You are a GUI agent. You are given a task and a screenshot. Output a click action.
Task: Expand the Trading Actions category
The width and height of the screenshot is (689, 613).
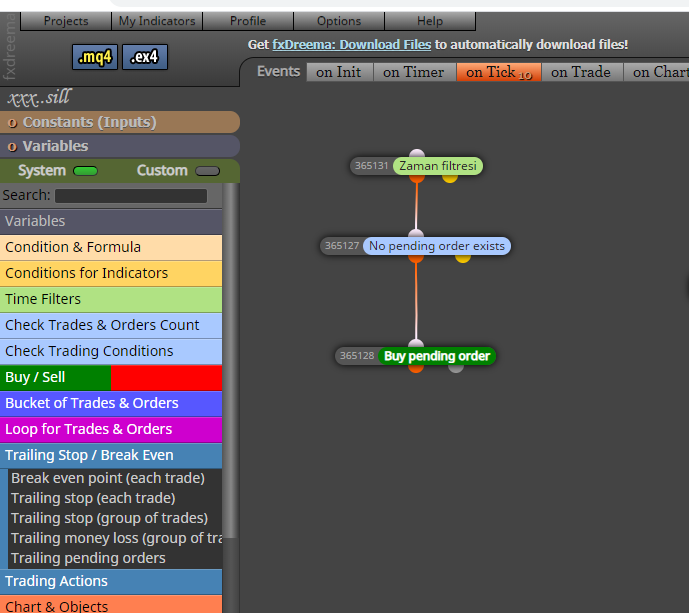pos(111,581)
